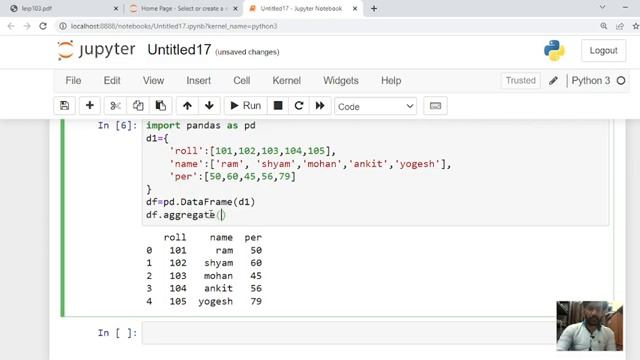
Task: Reload the page
Action: coord(43,26)
